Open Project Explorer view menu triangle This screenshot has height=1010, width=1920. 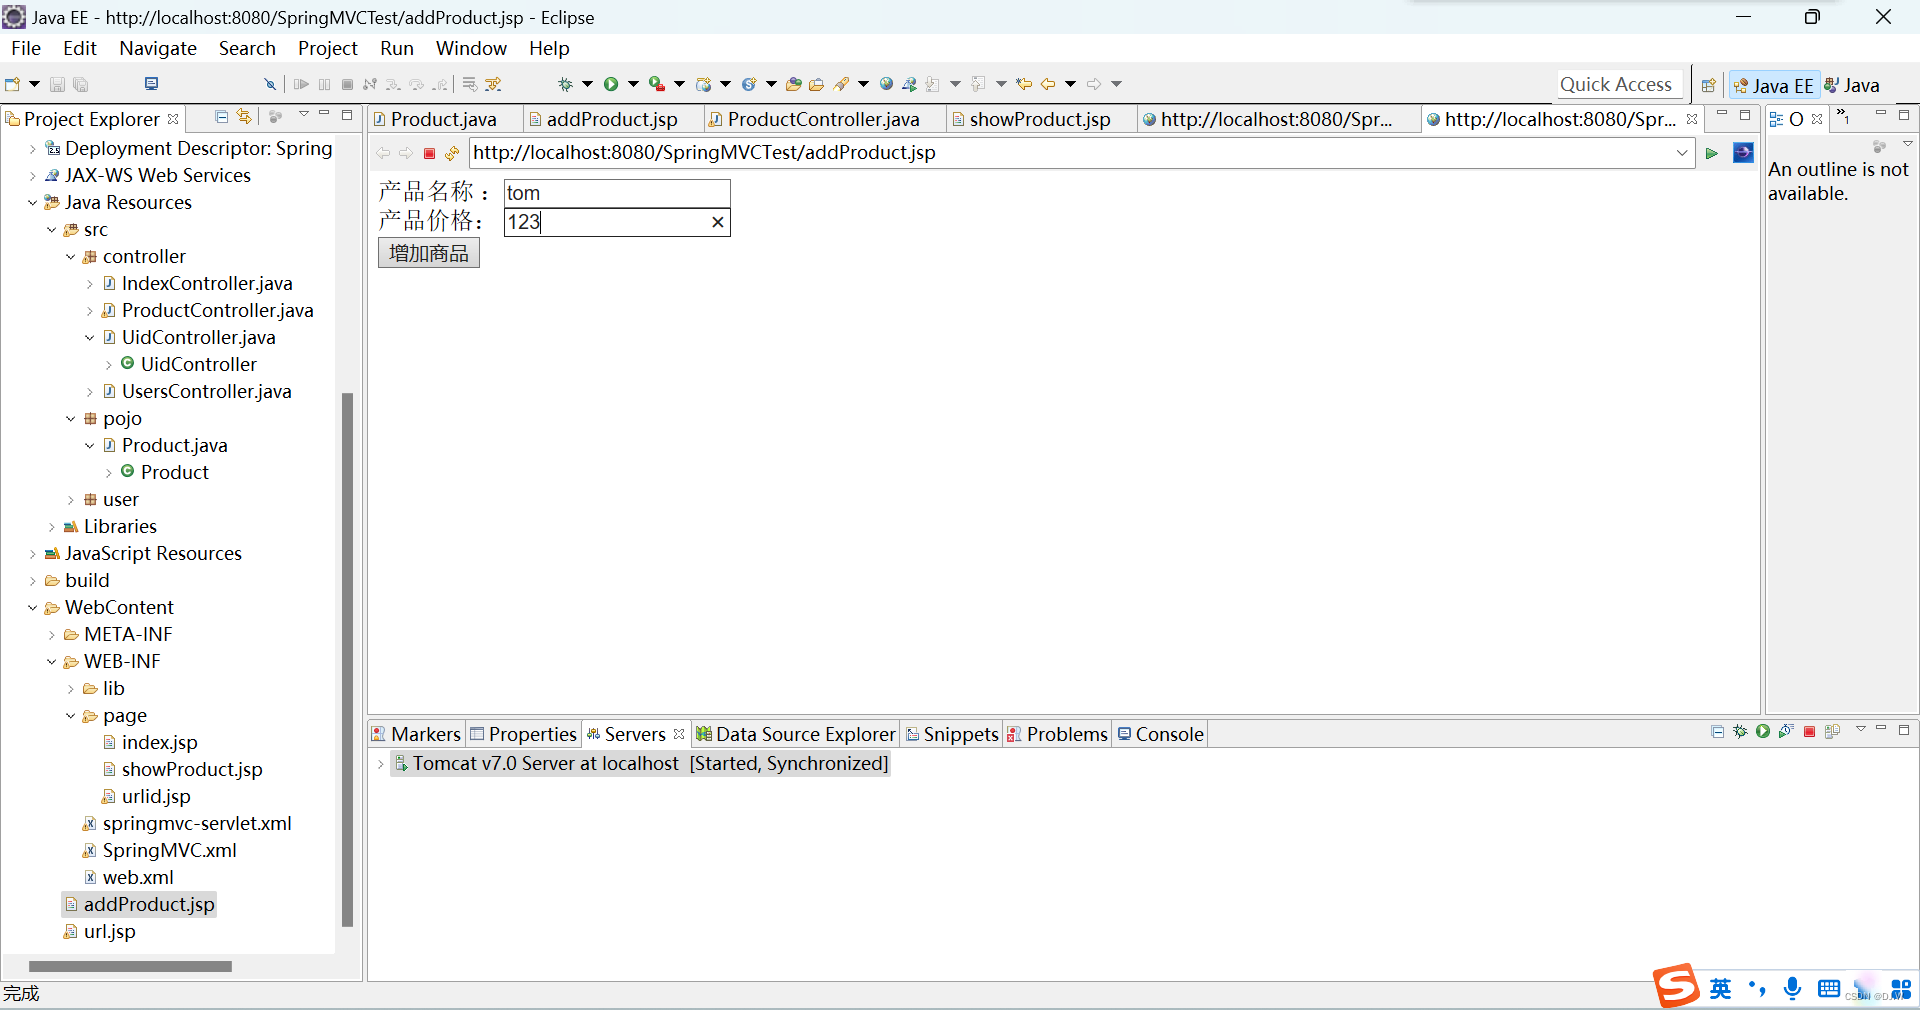point(303,115)
